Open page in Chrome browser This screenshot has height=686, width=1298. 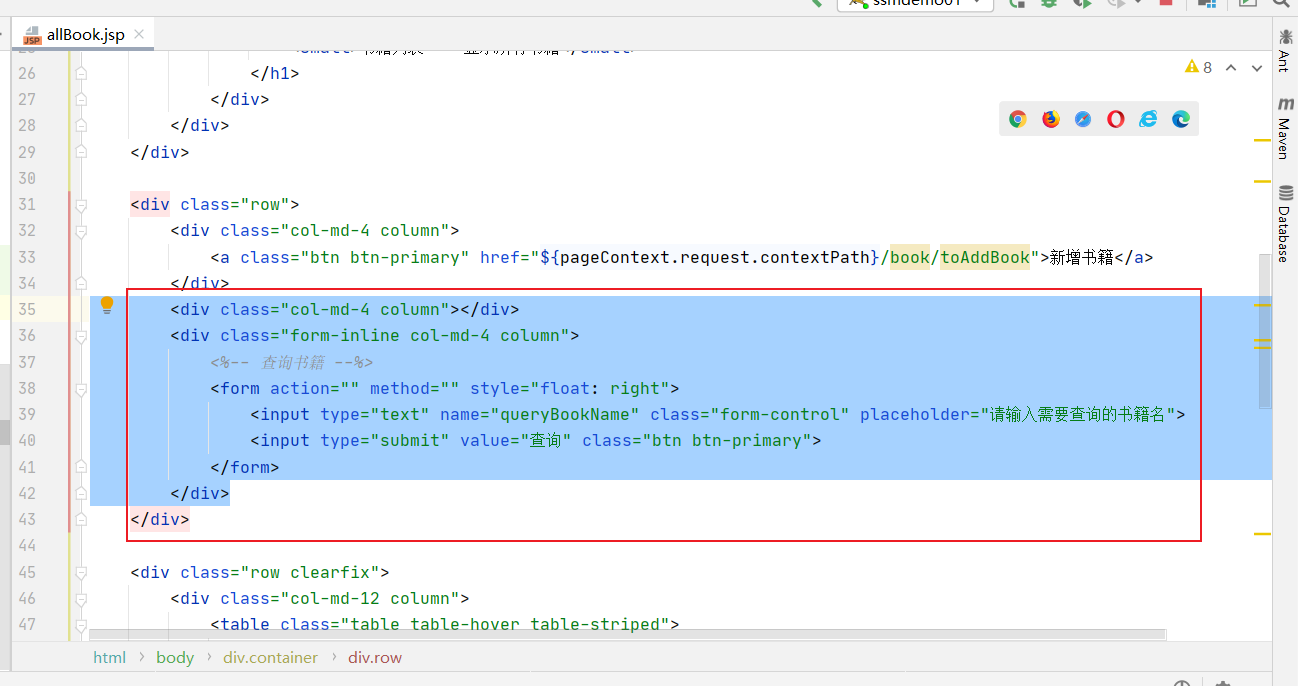1018,119
